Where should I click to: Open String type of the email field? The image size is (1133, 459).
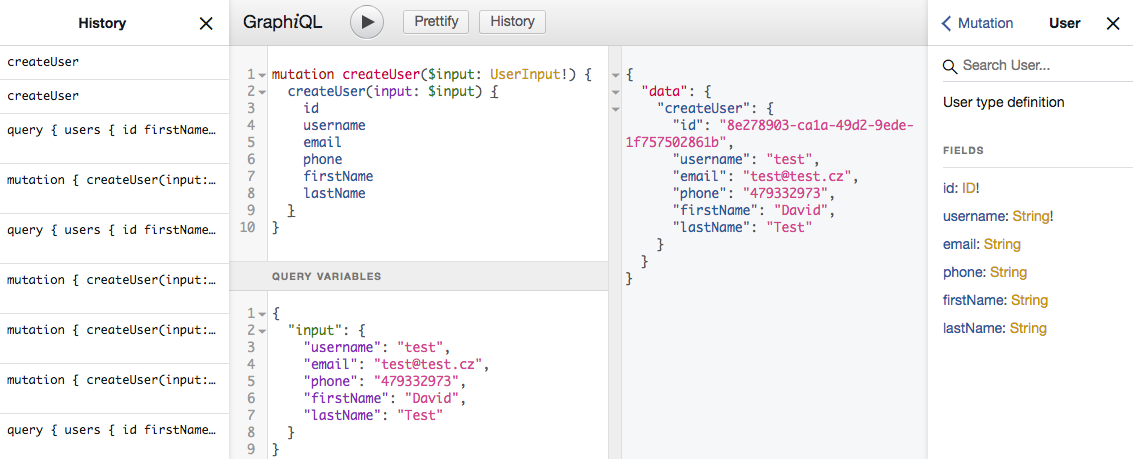tap(1001, 244)
